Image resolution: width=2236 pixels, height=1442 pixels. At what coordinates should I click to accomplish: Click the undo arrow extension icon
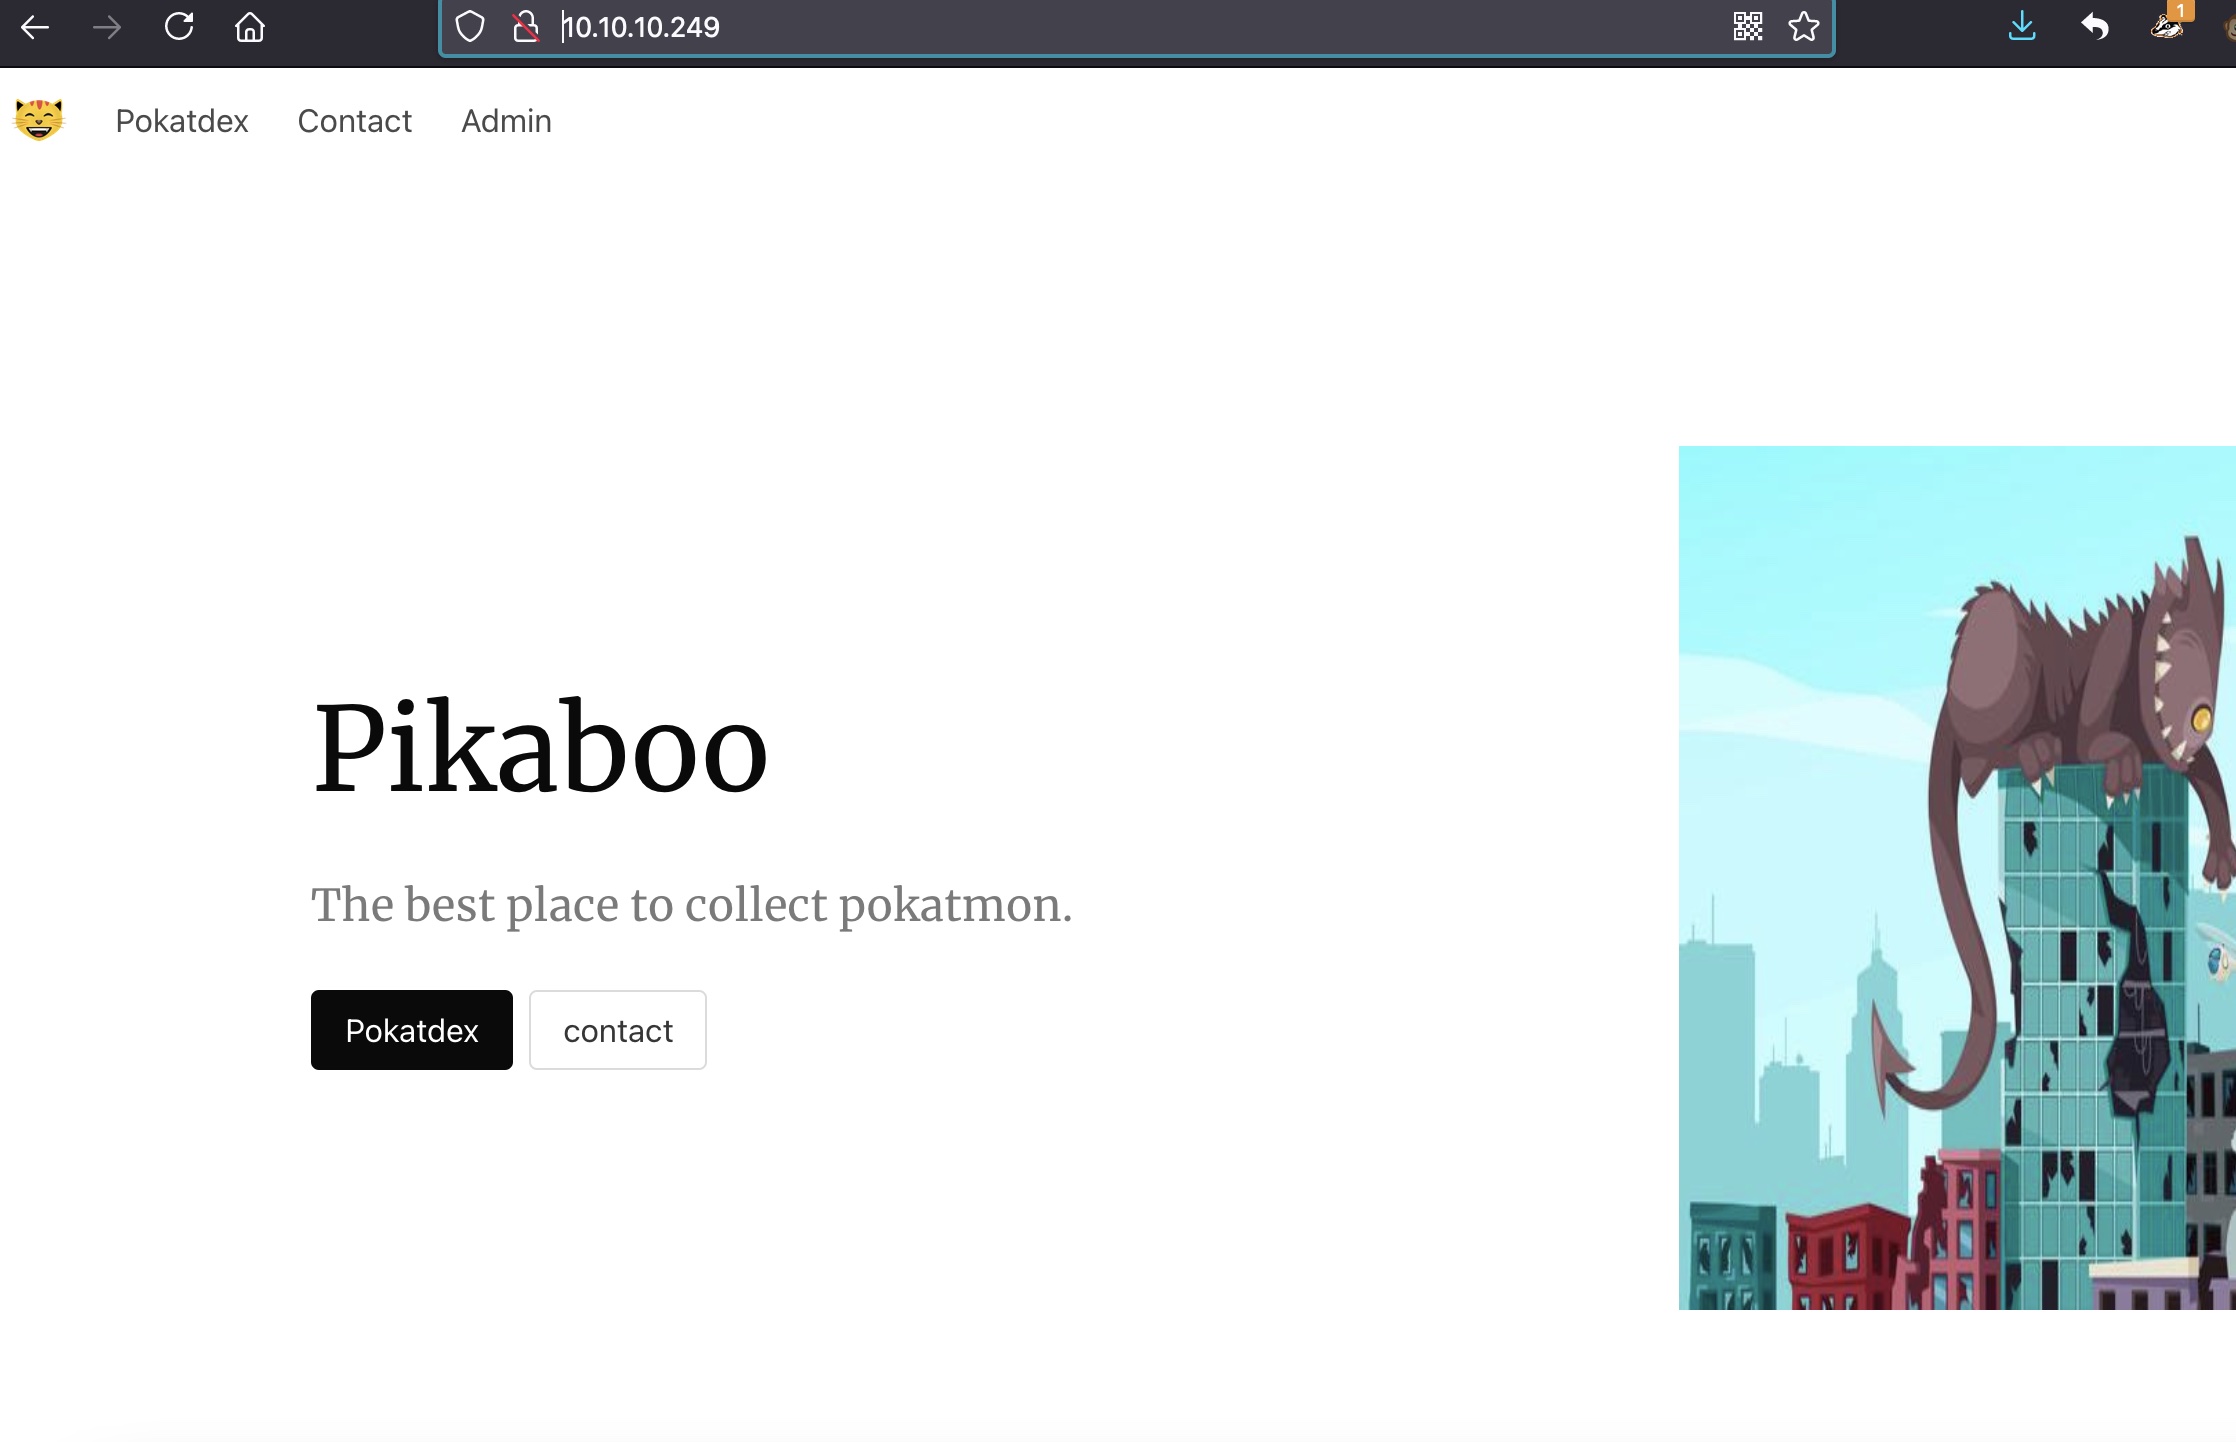2095,27
